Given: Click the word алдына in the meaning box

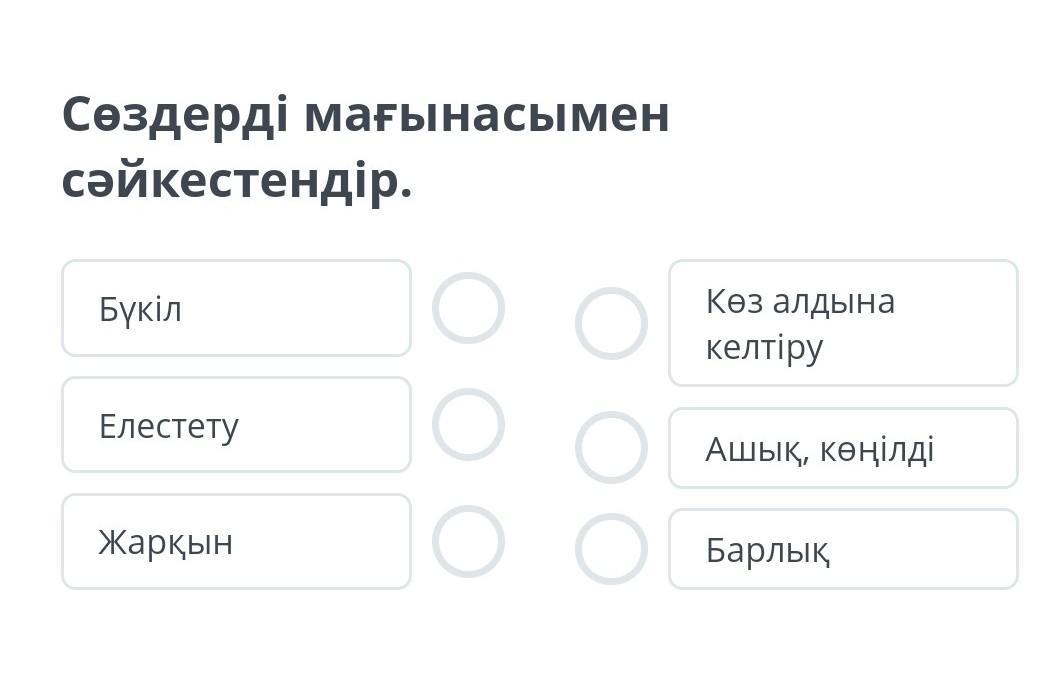Looking at the screenshot, I should [x=842, y=301].
